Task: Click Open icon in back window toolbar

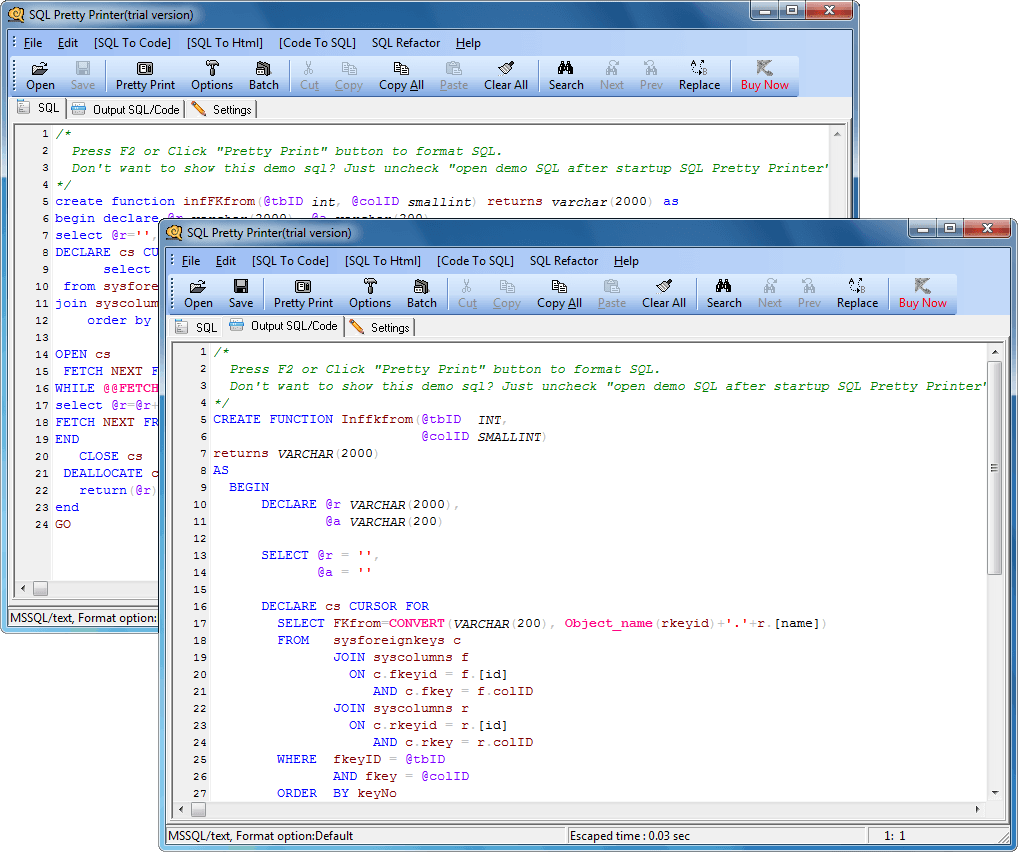Action: click(x=40, y=75)
